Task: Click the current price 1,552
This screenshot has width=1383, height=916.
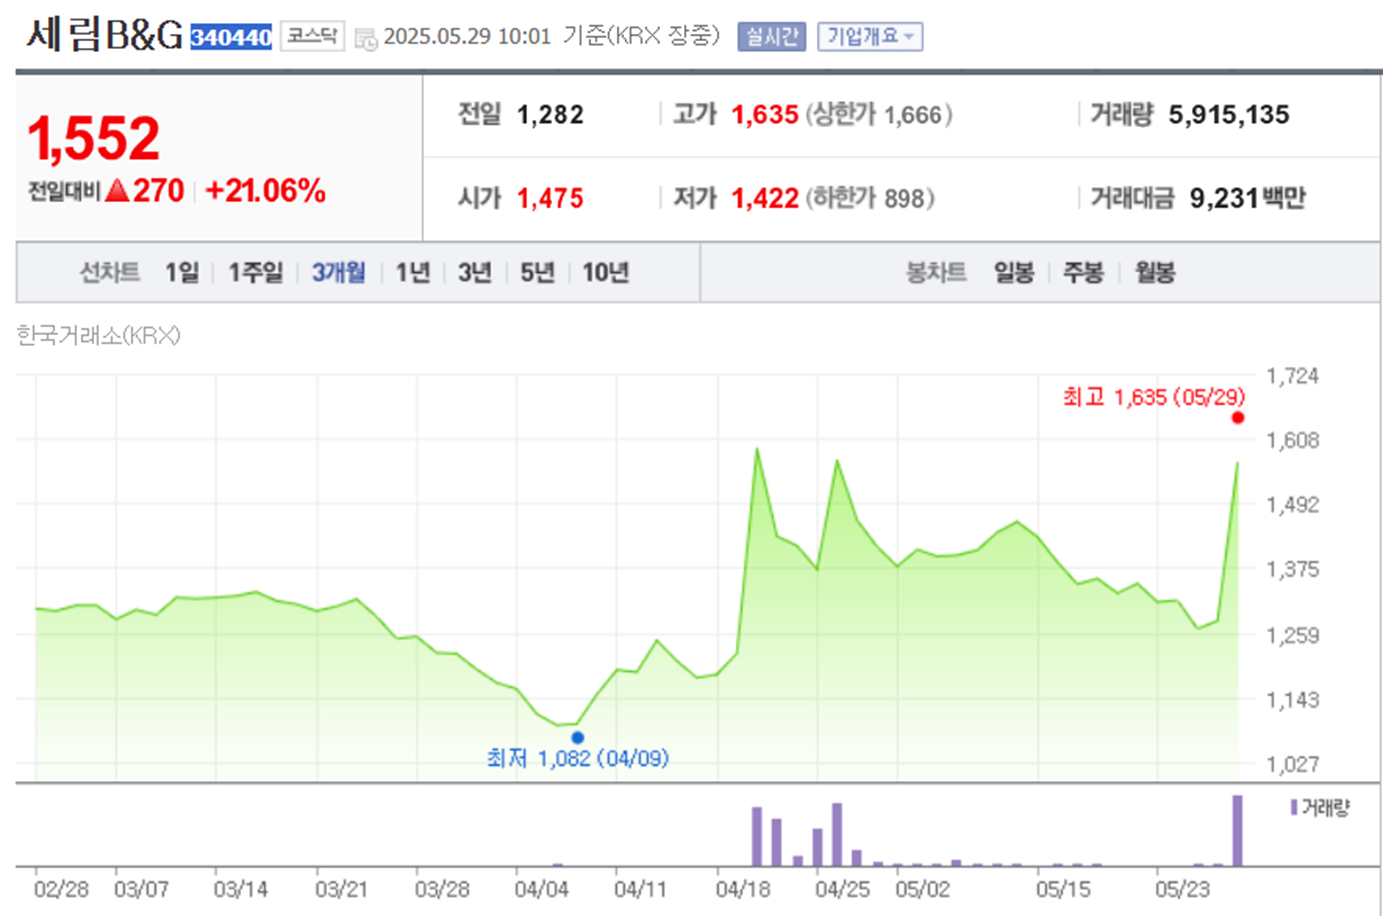Action: point(93,138)
